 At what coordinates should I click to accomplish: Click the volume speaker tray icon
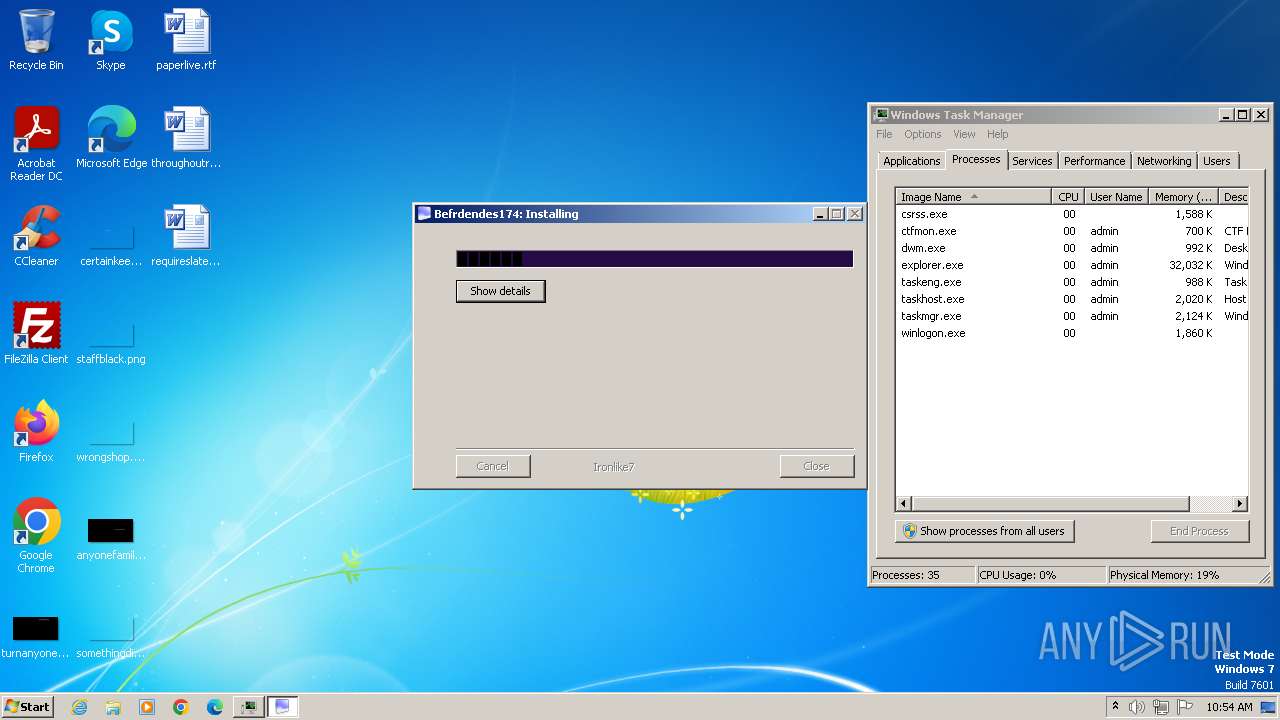1137,707
